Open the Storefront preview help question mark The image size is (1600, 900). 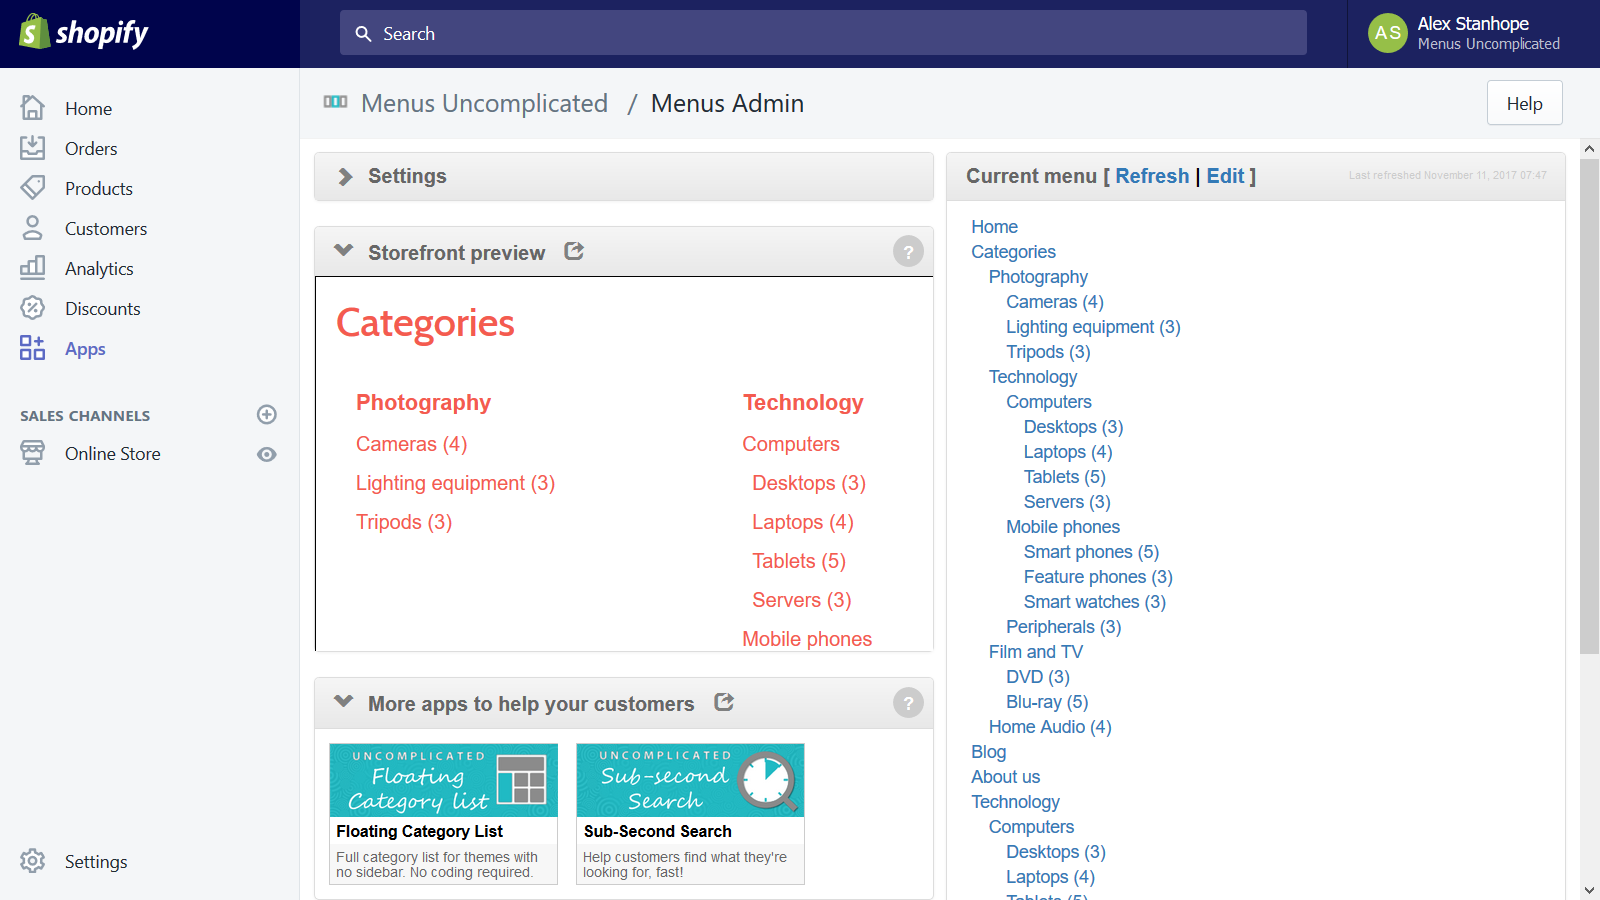[x=908, y=251]
